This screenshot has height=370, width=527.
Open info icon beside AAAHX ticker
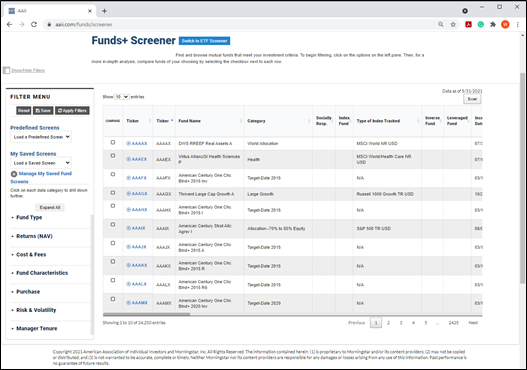click(128, 210)
